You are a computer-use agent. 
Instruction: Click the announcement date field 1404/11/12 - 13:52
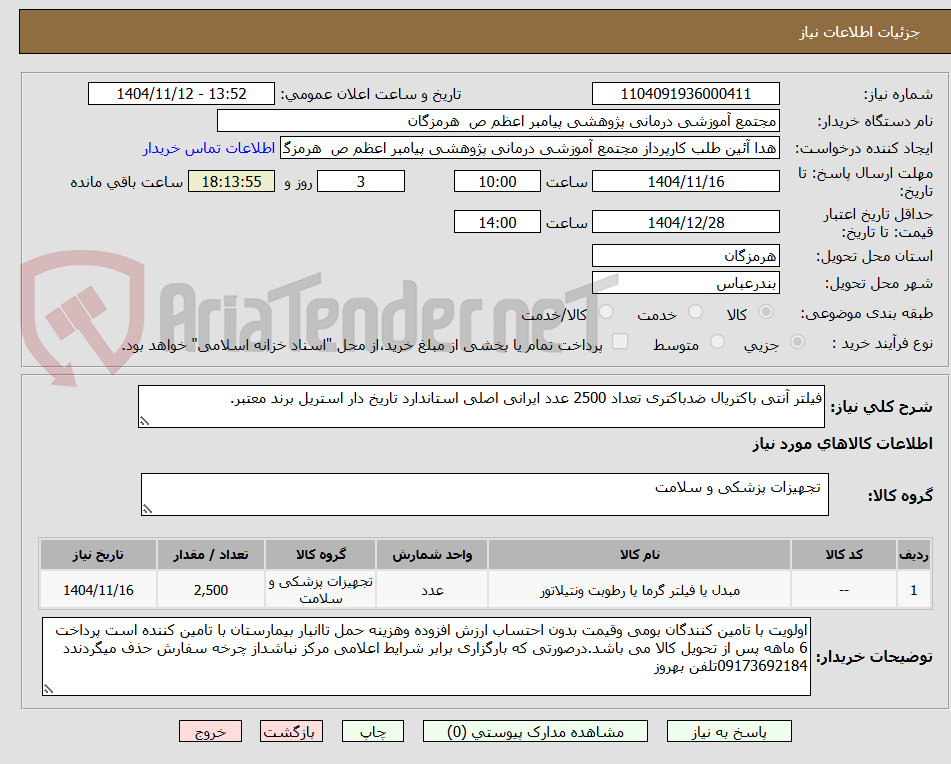point(181,94)
